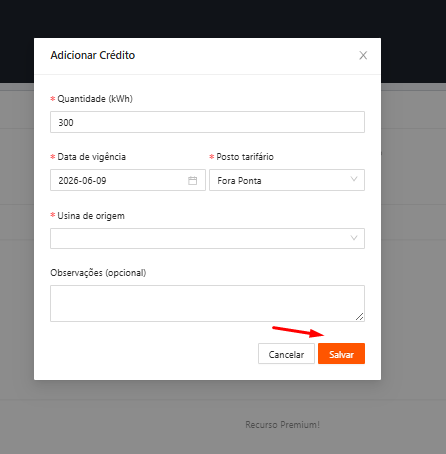Image resolution: width=446 pixels, height=454 pixels.
Task: Expand the Usina de origem chevron arrow
Action: coord(354,238)
